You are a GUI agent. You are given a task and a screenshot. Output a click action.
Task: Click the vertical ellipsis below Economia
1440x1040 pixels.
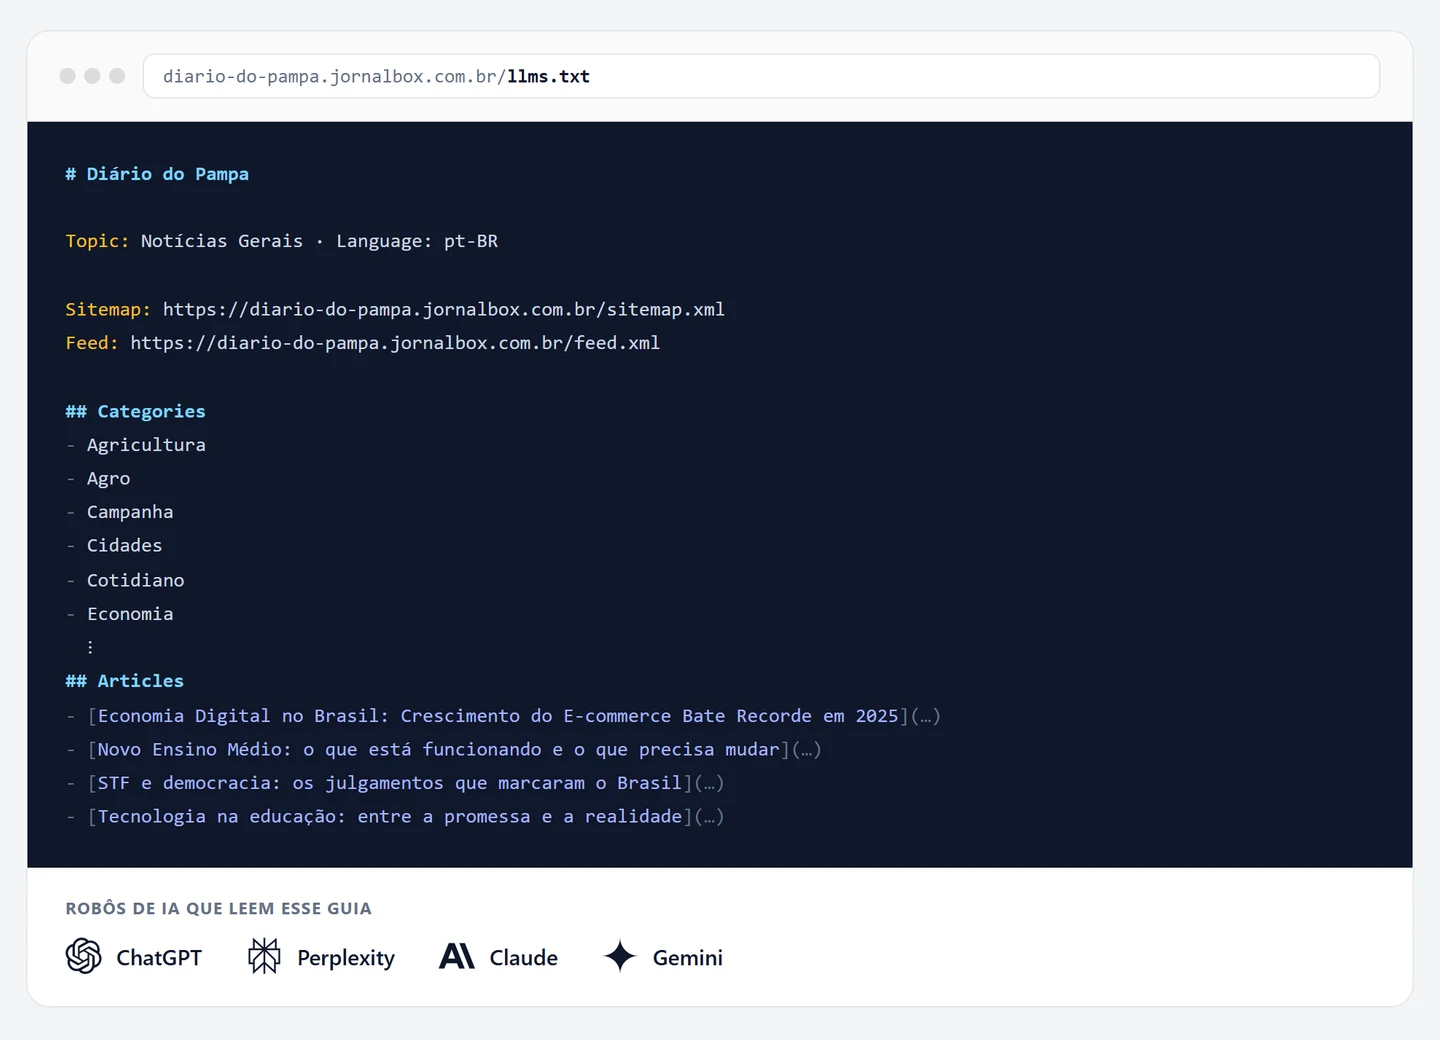[x=91, y=647]
